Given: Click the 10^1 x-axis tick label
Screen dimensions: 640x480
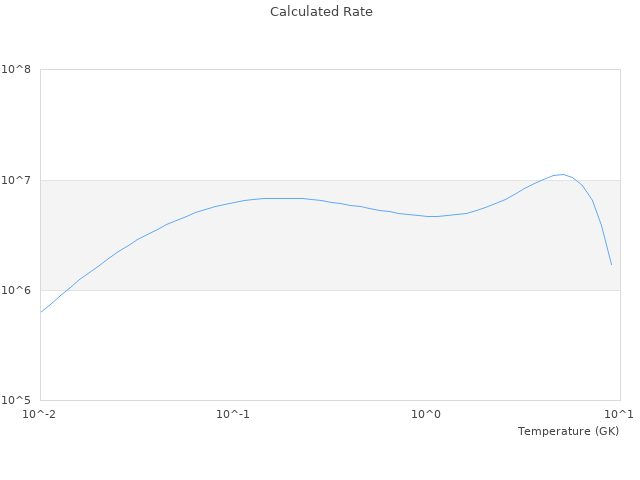Looking at the screenshot, I should pyautogui.click(x=619, y=414).
